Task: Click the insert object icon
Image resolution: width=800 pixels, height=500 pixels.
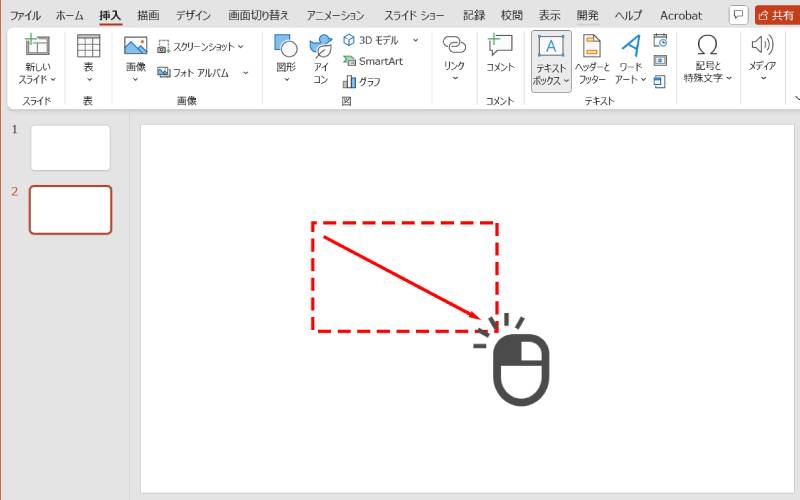Action: tap(660, 82)
